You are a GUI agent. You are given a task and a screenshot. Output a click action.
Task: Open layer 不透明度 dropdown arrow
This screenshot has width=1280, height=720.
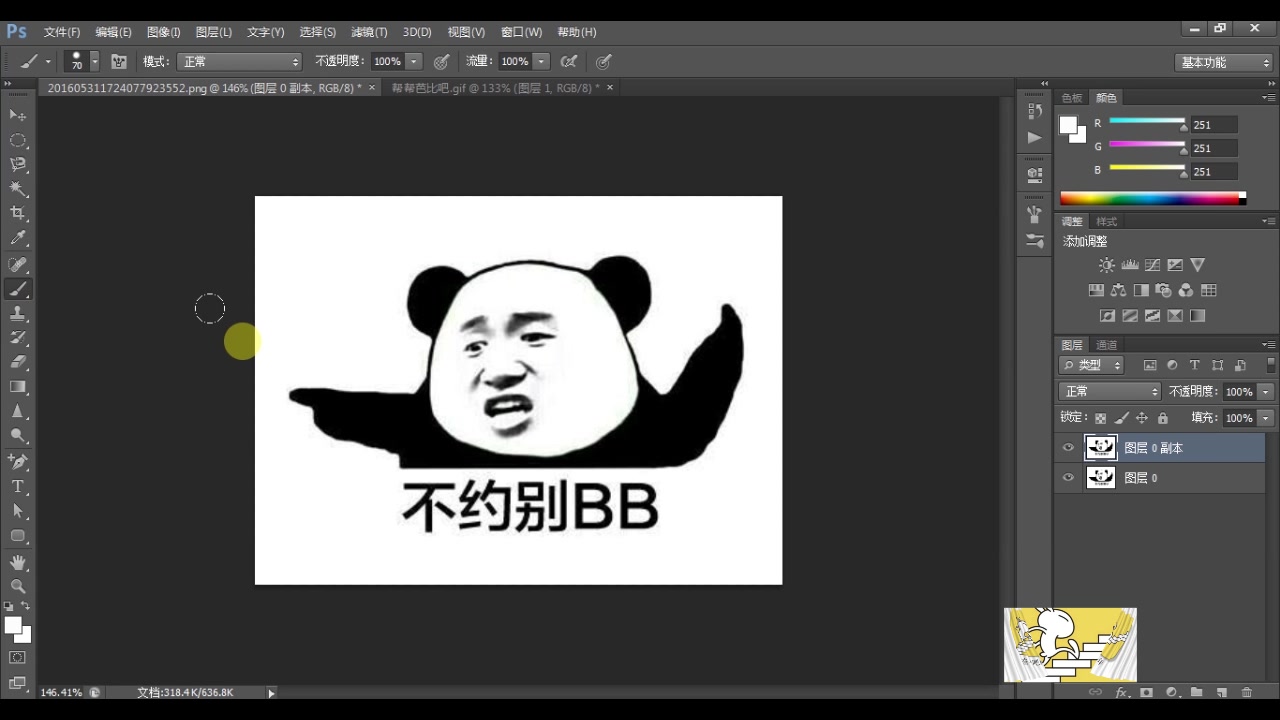1266,392
